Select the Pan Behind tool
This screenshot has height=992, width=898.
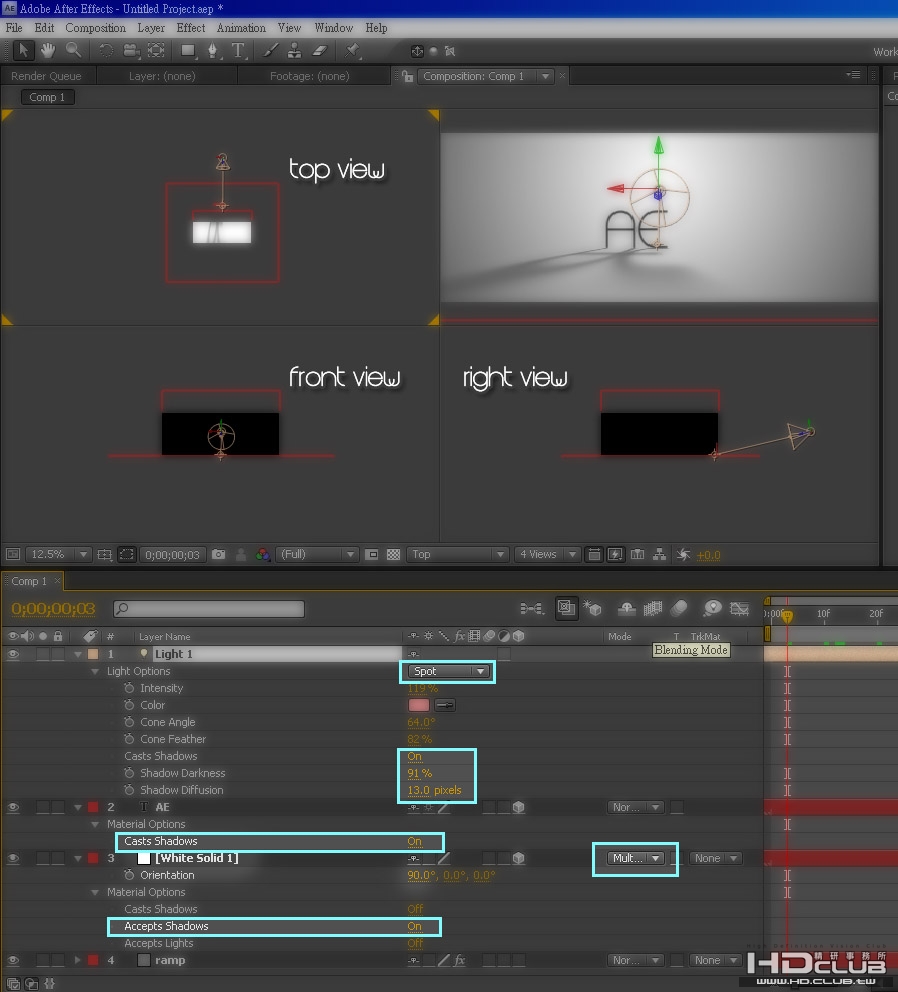156,51
